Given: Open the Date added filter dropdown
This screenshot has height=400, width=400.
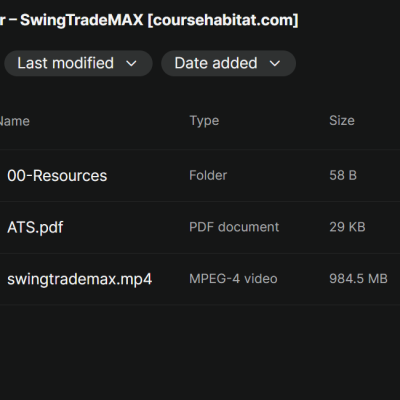Looking at the screenshot, I should pyautogui.click(x=229, y=63).
